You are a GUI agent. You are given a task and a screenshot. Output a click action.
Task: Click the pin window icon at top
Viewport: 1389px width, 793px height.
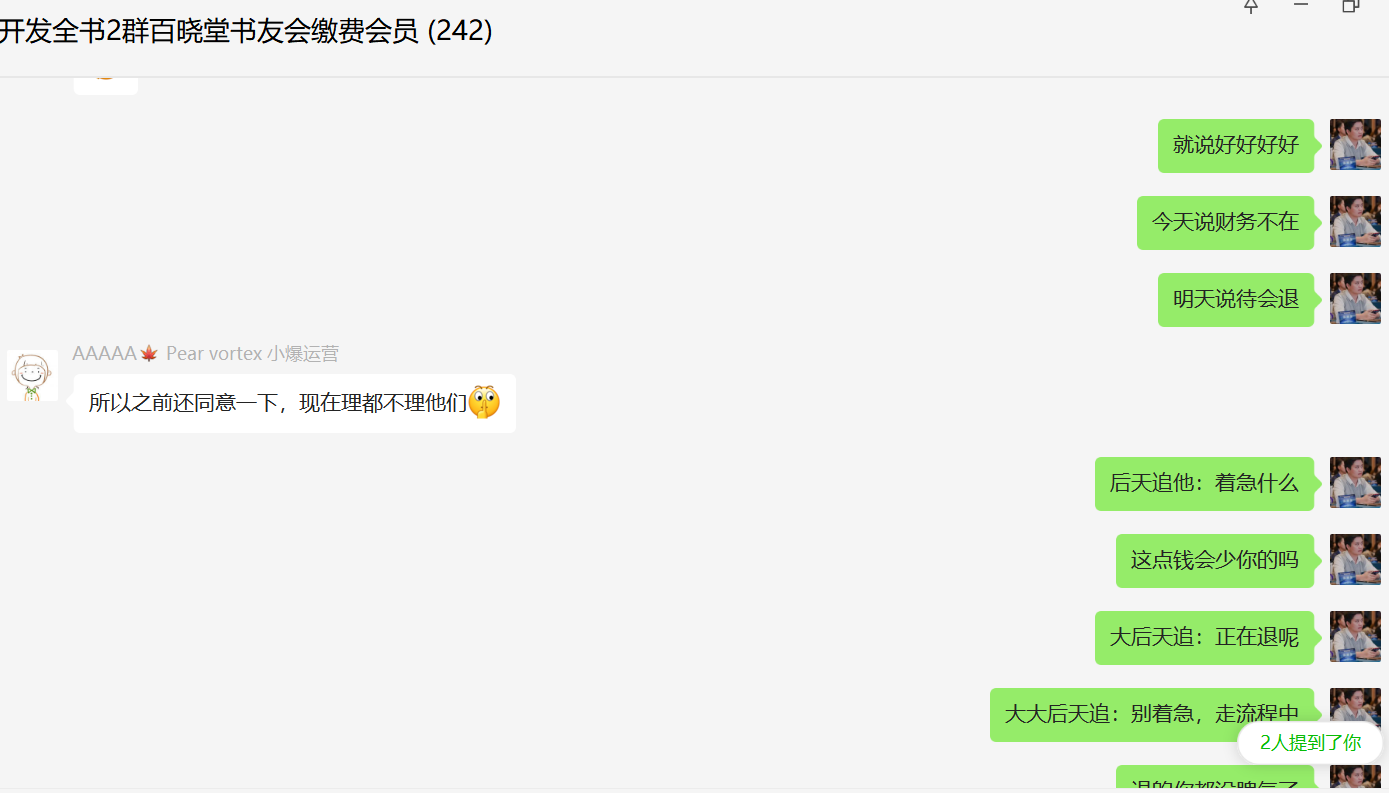click(x=1250, y=6)
